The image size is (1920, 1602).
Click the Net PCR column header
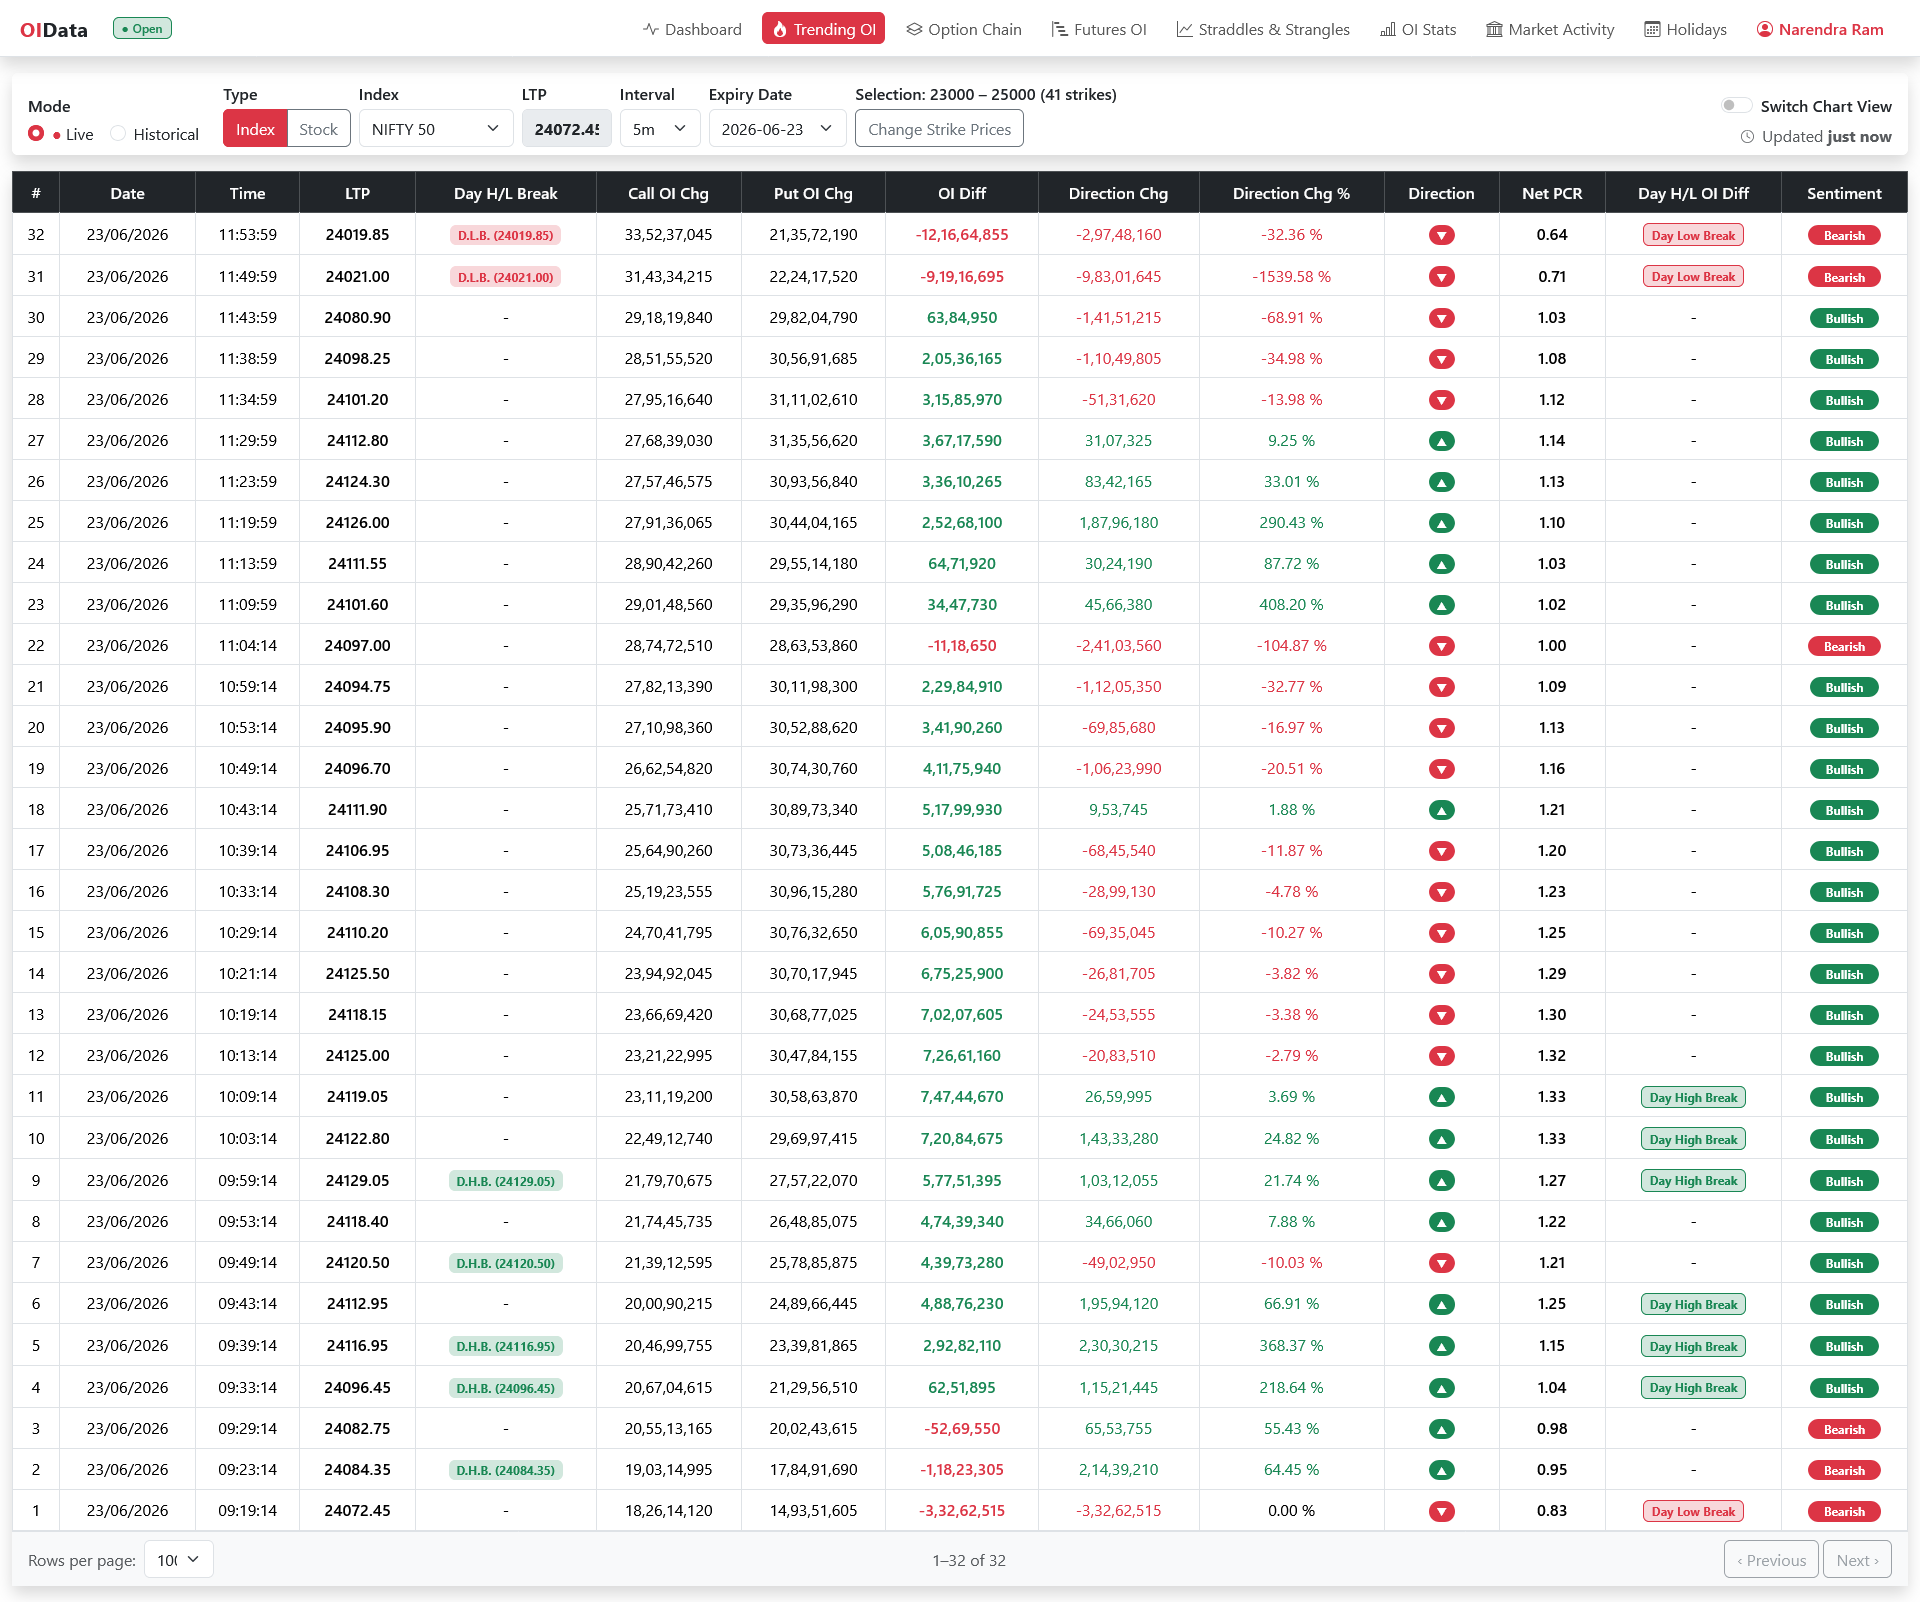(x=1552, y=193)
